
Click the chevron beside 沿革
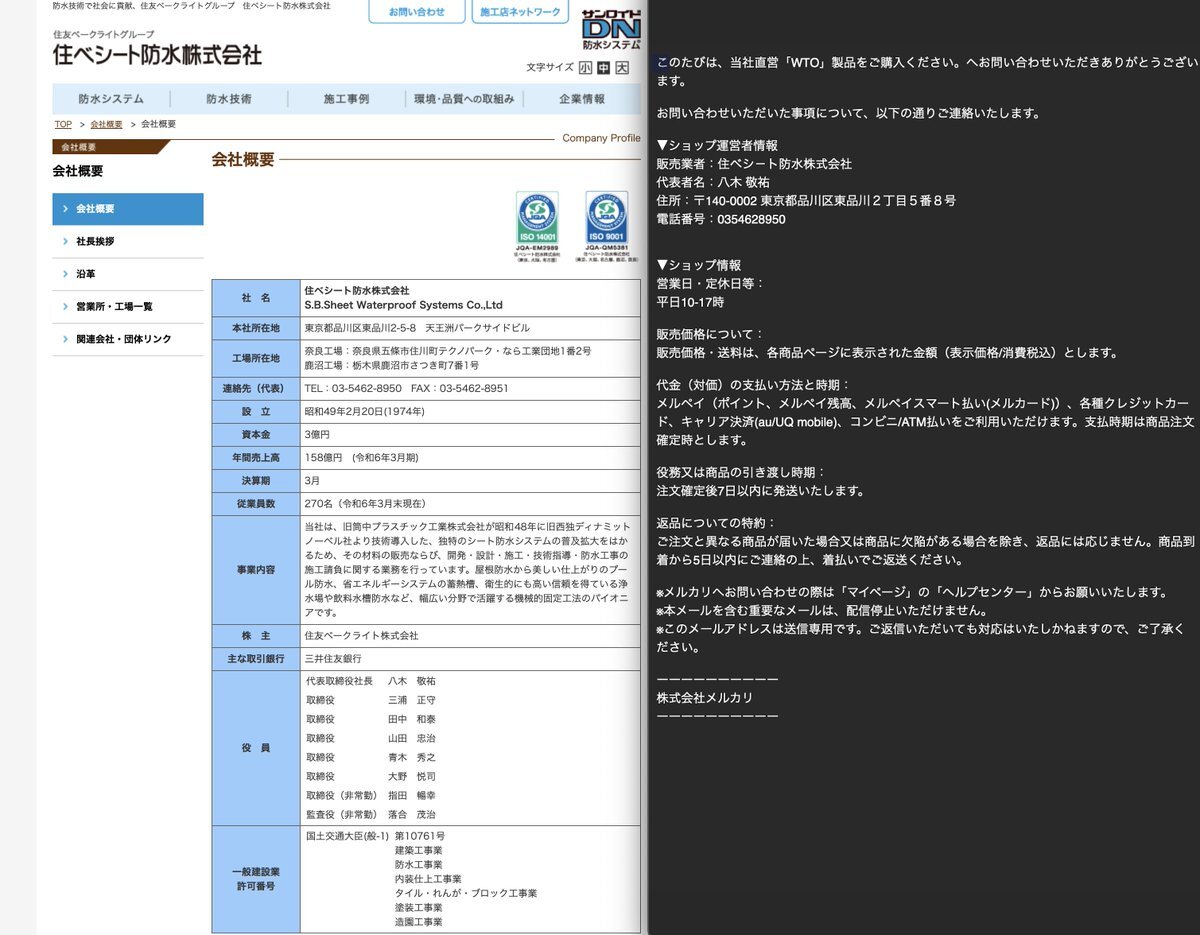coord(65,273)
